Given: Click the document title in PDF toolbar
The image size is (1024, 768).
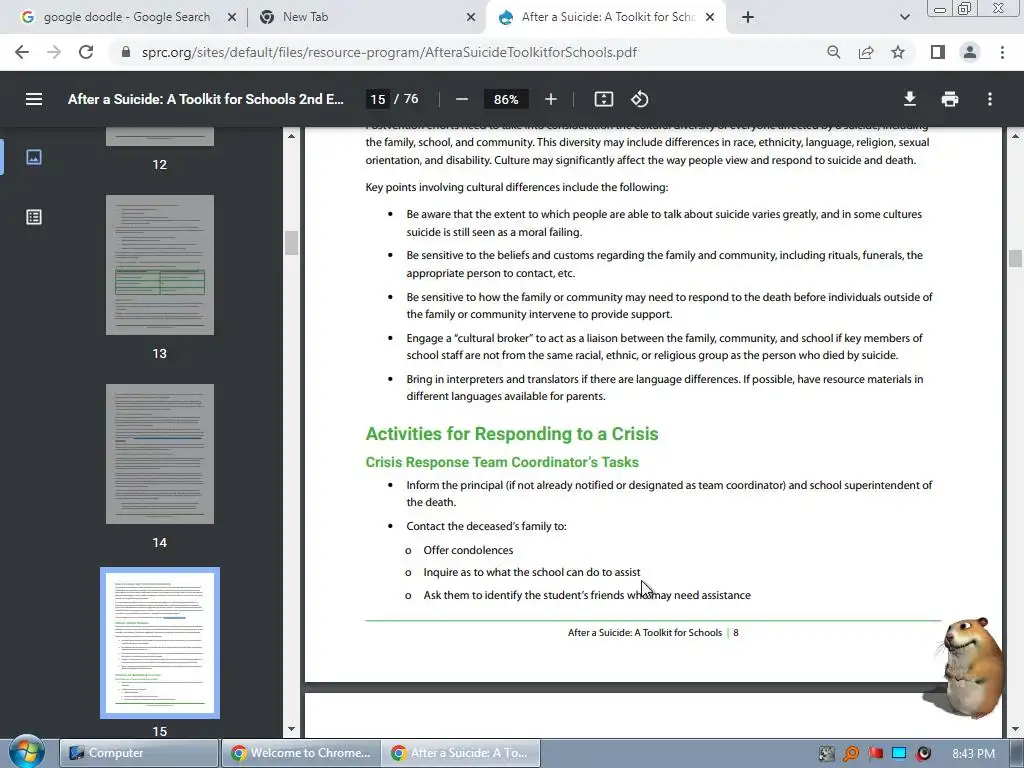Looking at the screenshot, I should (206, 99).
